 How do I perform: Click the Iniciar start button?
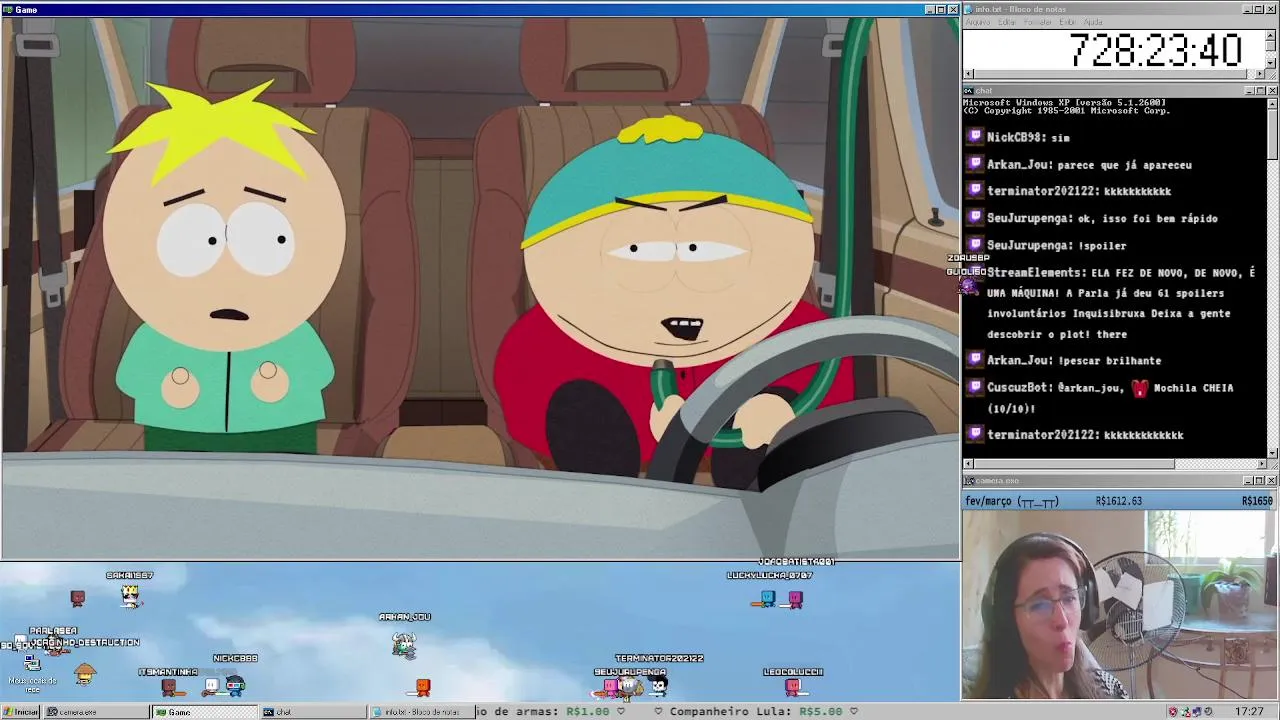point(20,712)
